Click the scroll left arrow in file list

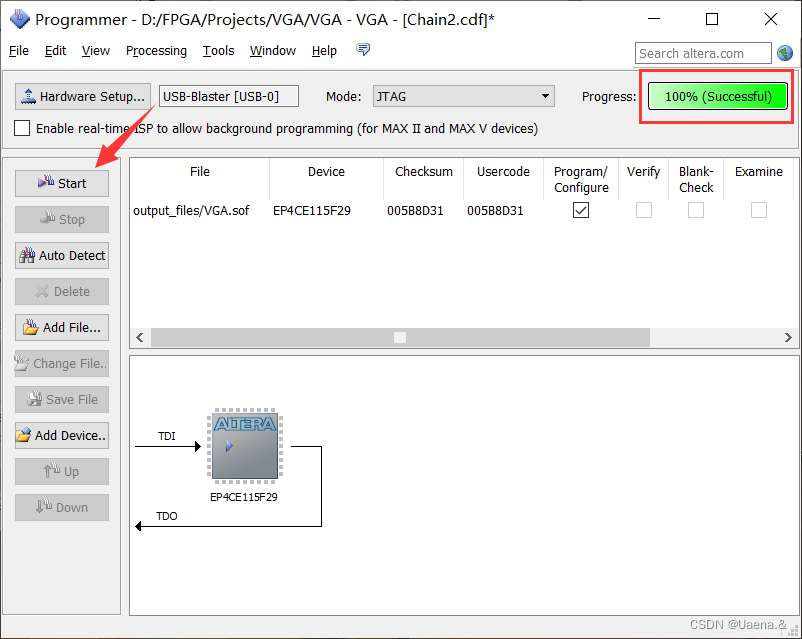tap(140, 338)
